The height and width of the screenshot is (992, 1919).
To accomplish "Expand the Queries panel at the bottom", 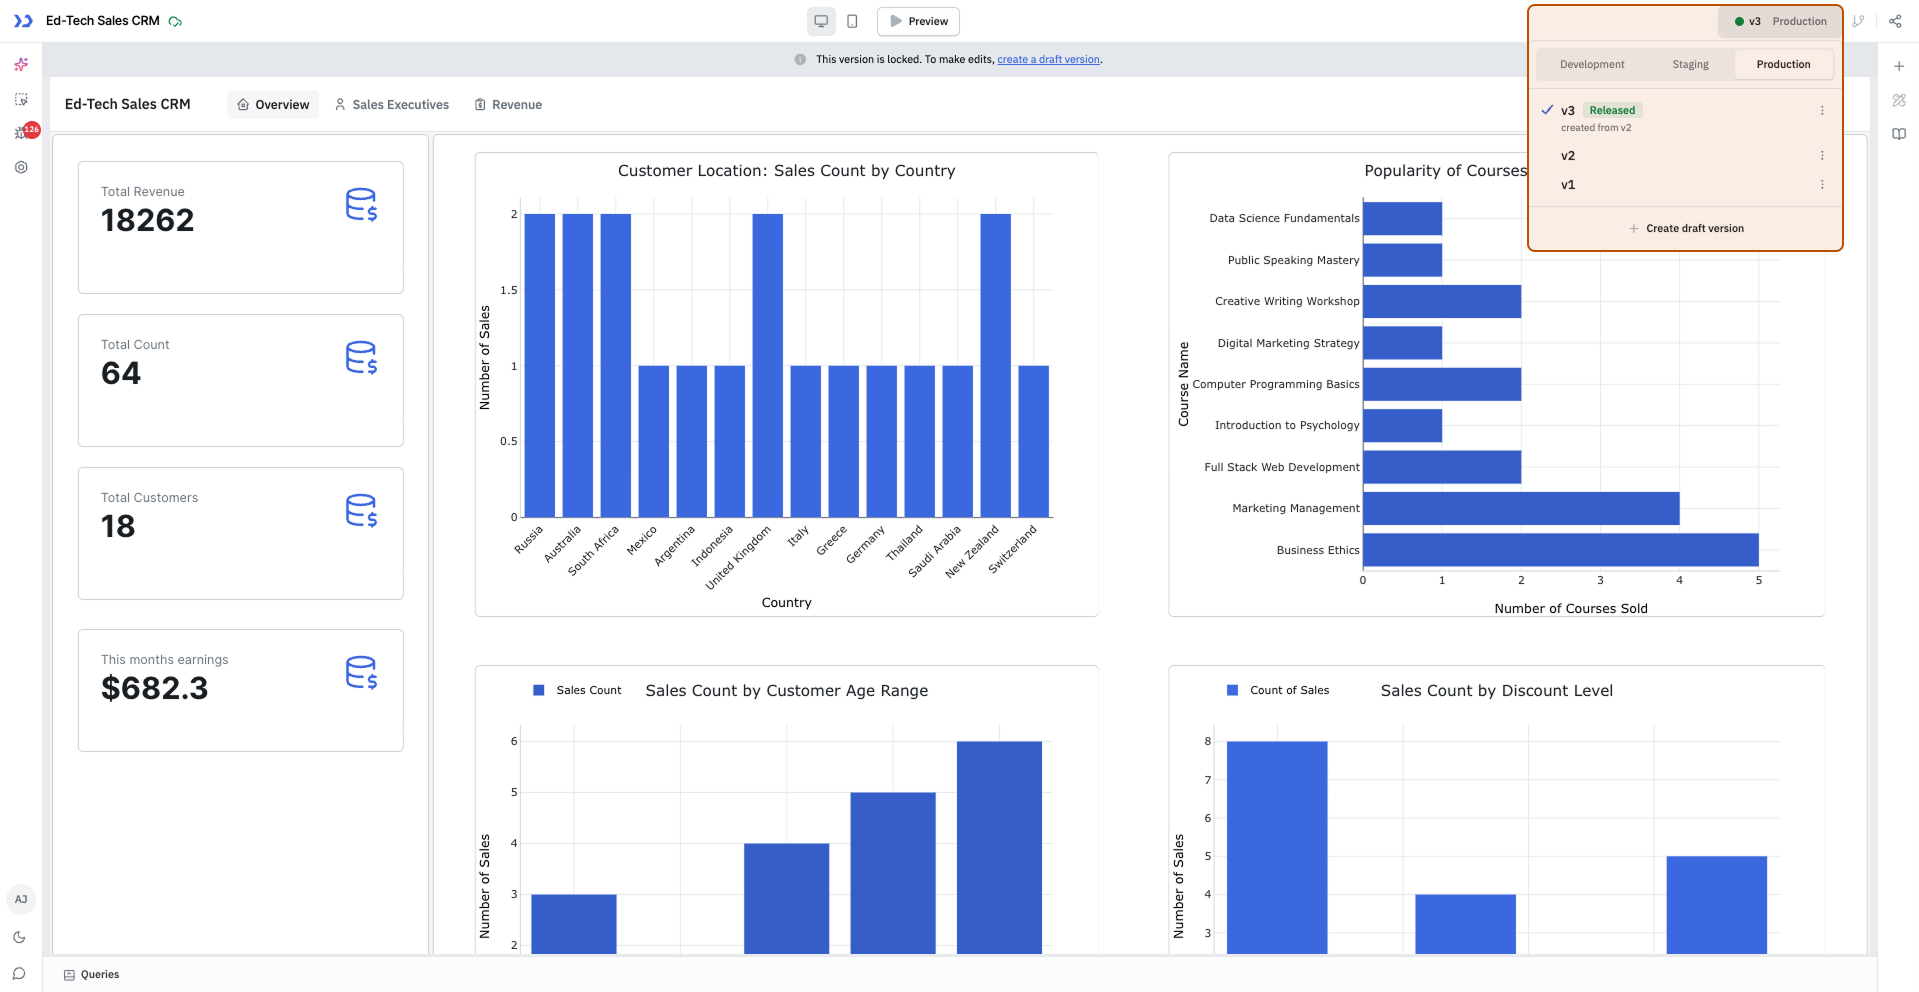I will (x=91, y=974).
